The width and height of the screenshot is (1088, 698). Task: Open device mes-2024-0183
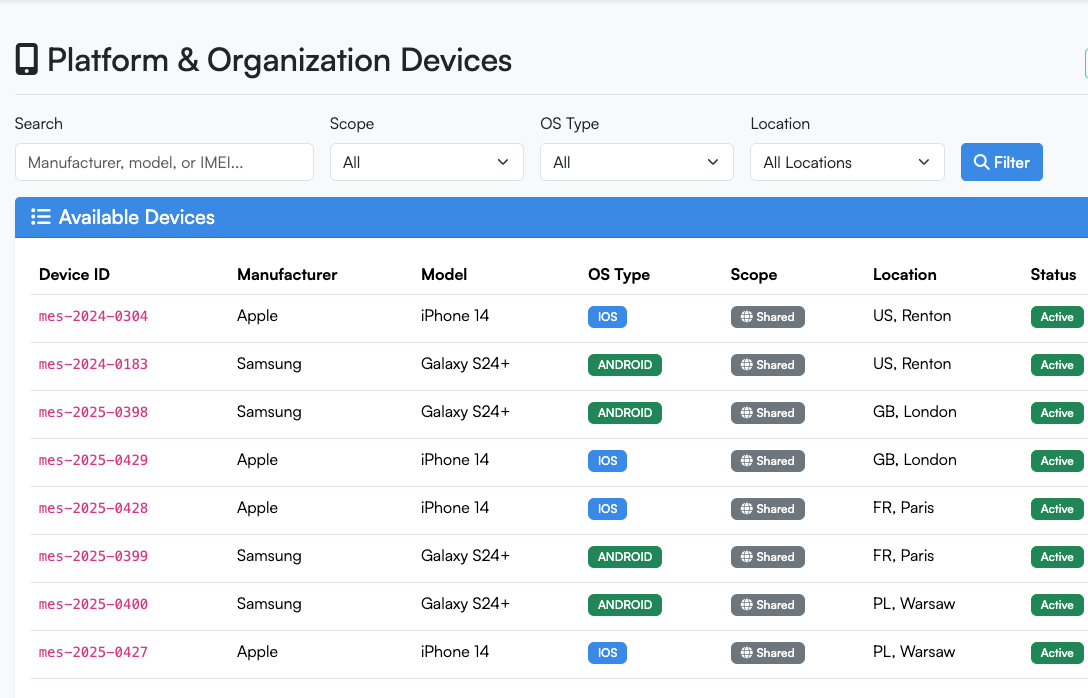tap(93, 364)
